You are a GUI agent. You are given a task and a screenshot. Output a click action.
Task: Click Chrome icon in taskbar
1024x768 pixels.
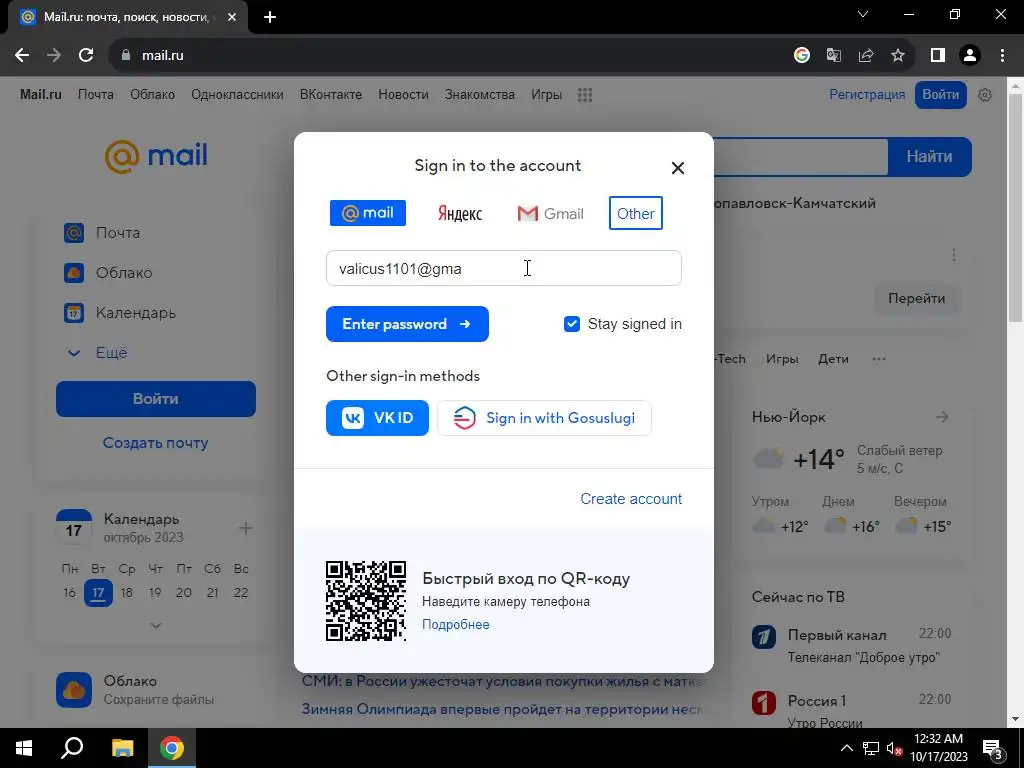(172, 748)
